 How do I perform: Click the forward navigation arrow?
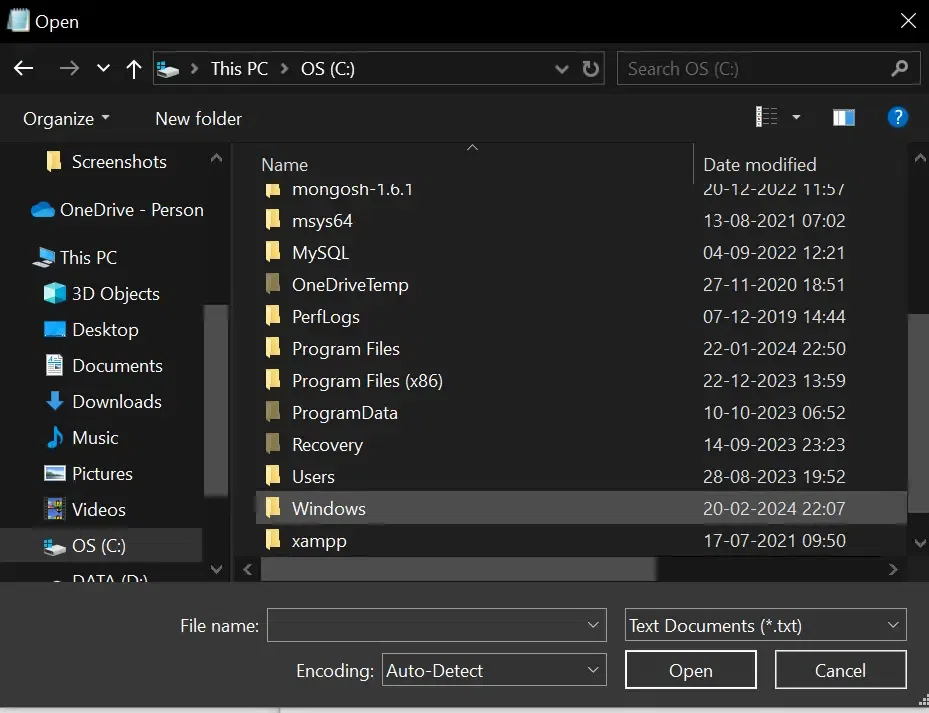(69, 68)
